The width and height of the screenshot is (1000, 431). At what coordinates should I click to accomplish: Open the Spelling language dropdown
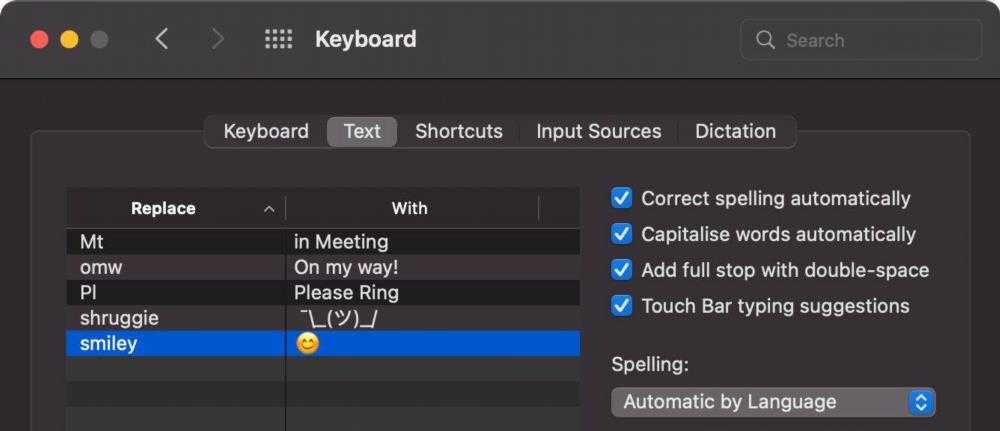[773, 402]
